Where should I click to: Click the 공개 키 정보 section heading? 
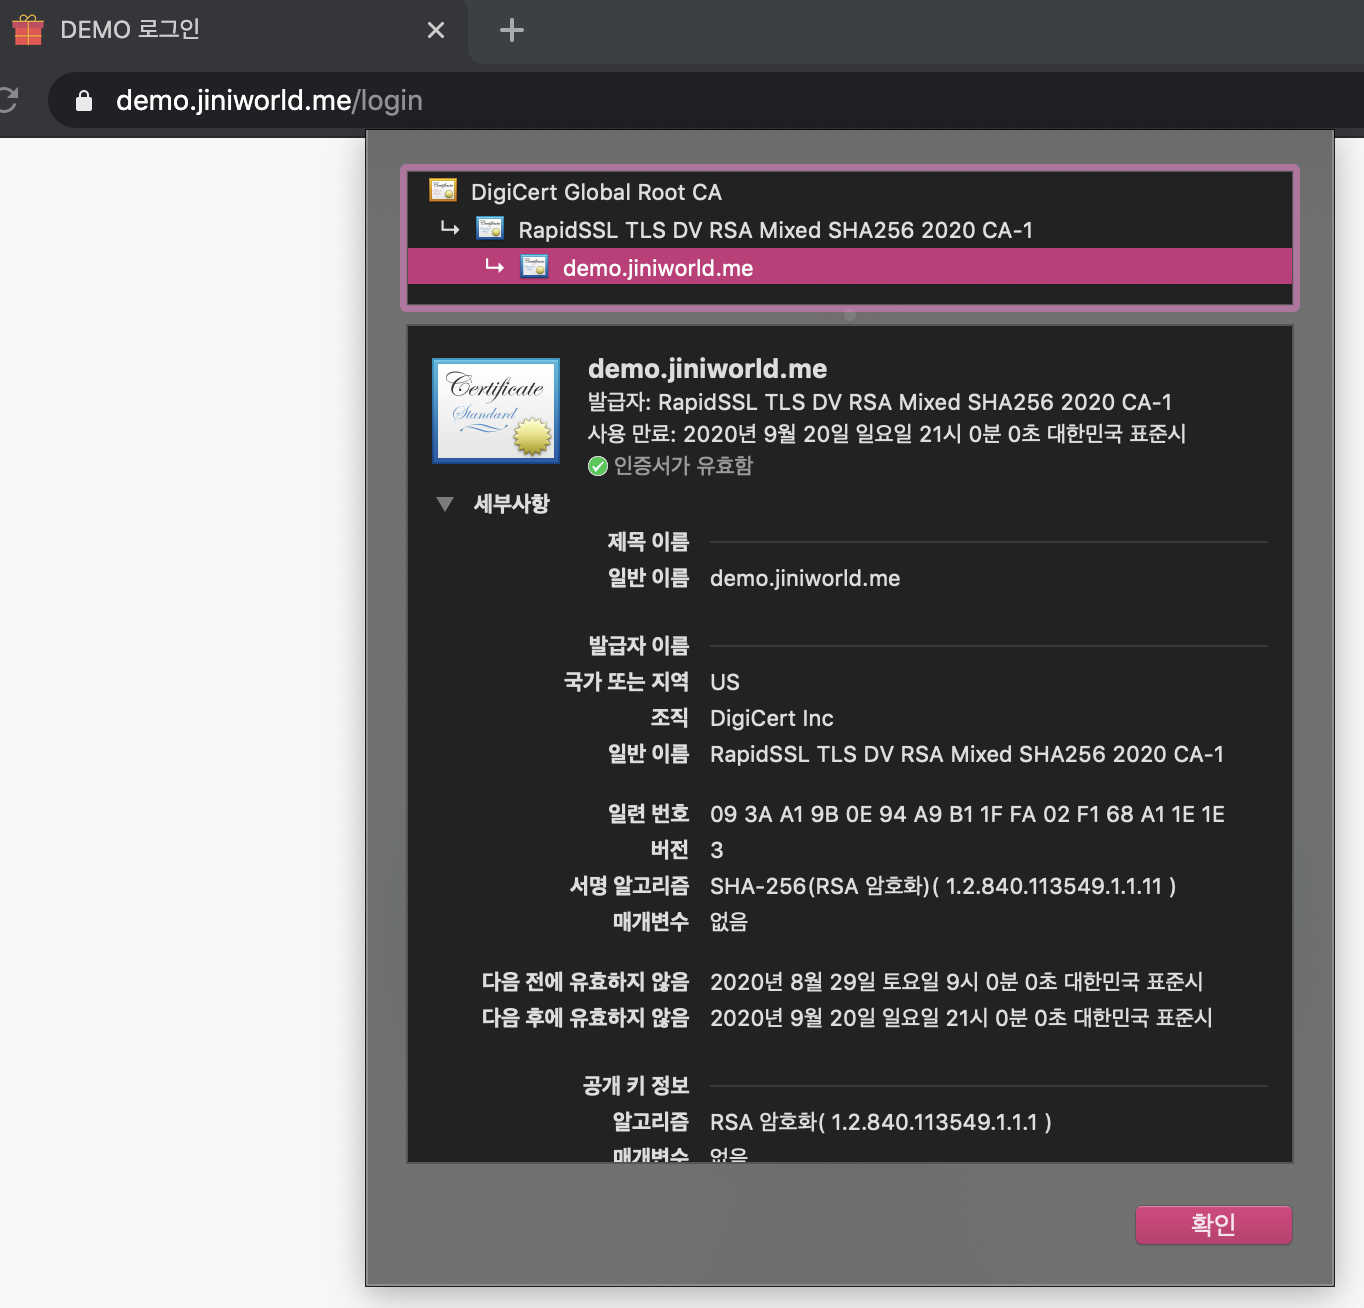pos(636,1086)
